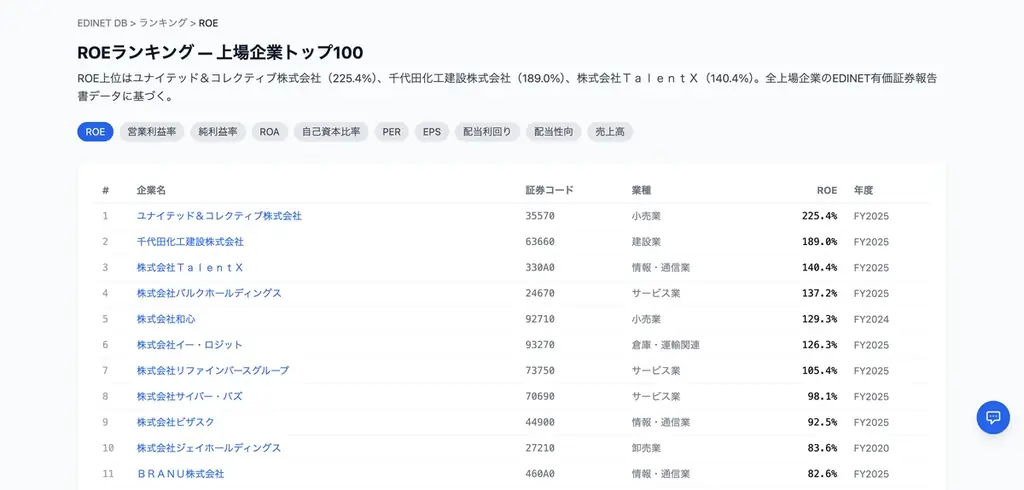
Task: Open 株式会社和心 company link
Action: tap(166, 319)
